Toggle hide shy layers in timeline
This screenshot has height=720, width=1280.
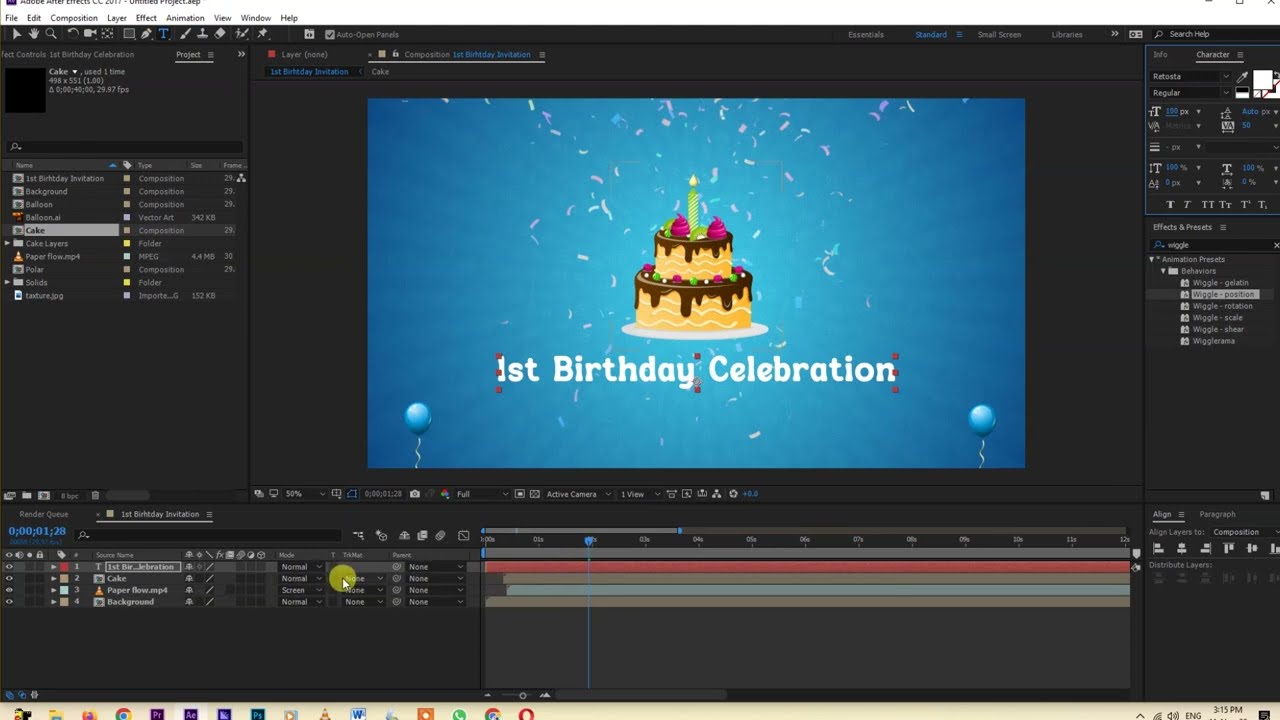(x=404, y=536)
